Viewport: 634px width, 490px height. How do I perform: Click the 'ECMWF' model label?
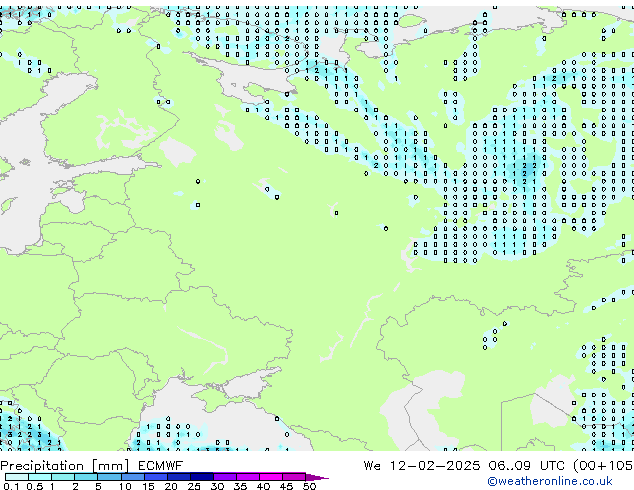(x=160, y=466)
